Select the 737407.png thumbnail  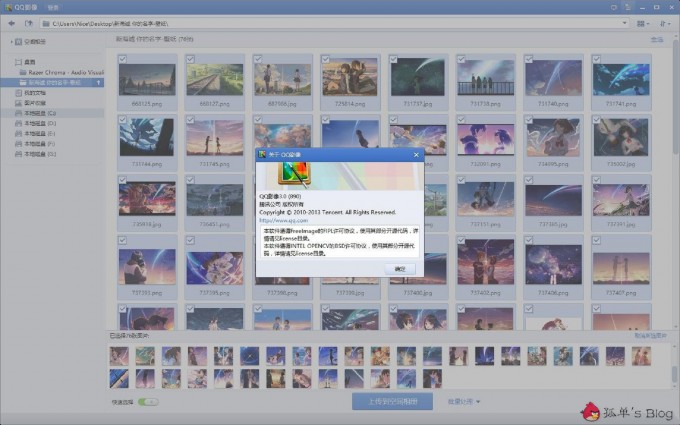point(621,268)
